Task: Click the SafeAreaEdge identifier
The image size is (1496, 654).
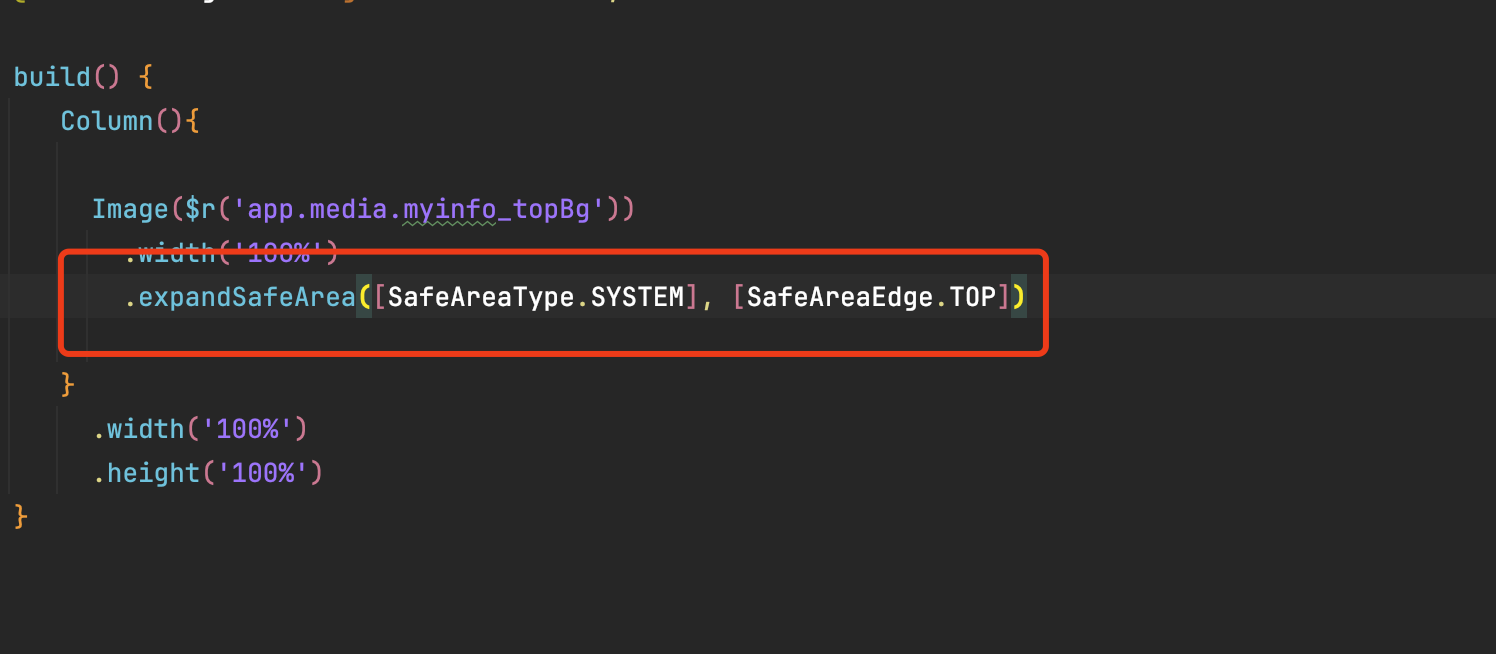Action: click(x=841, y=297)
